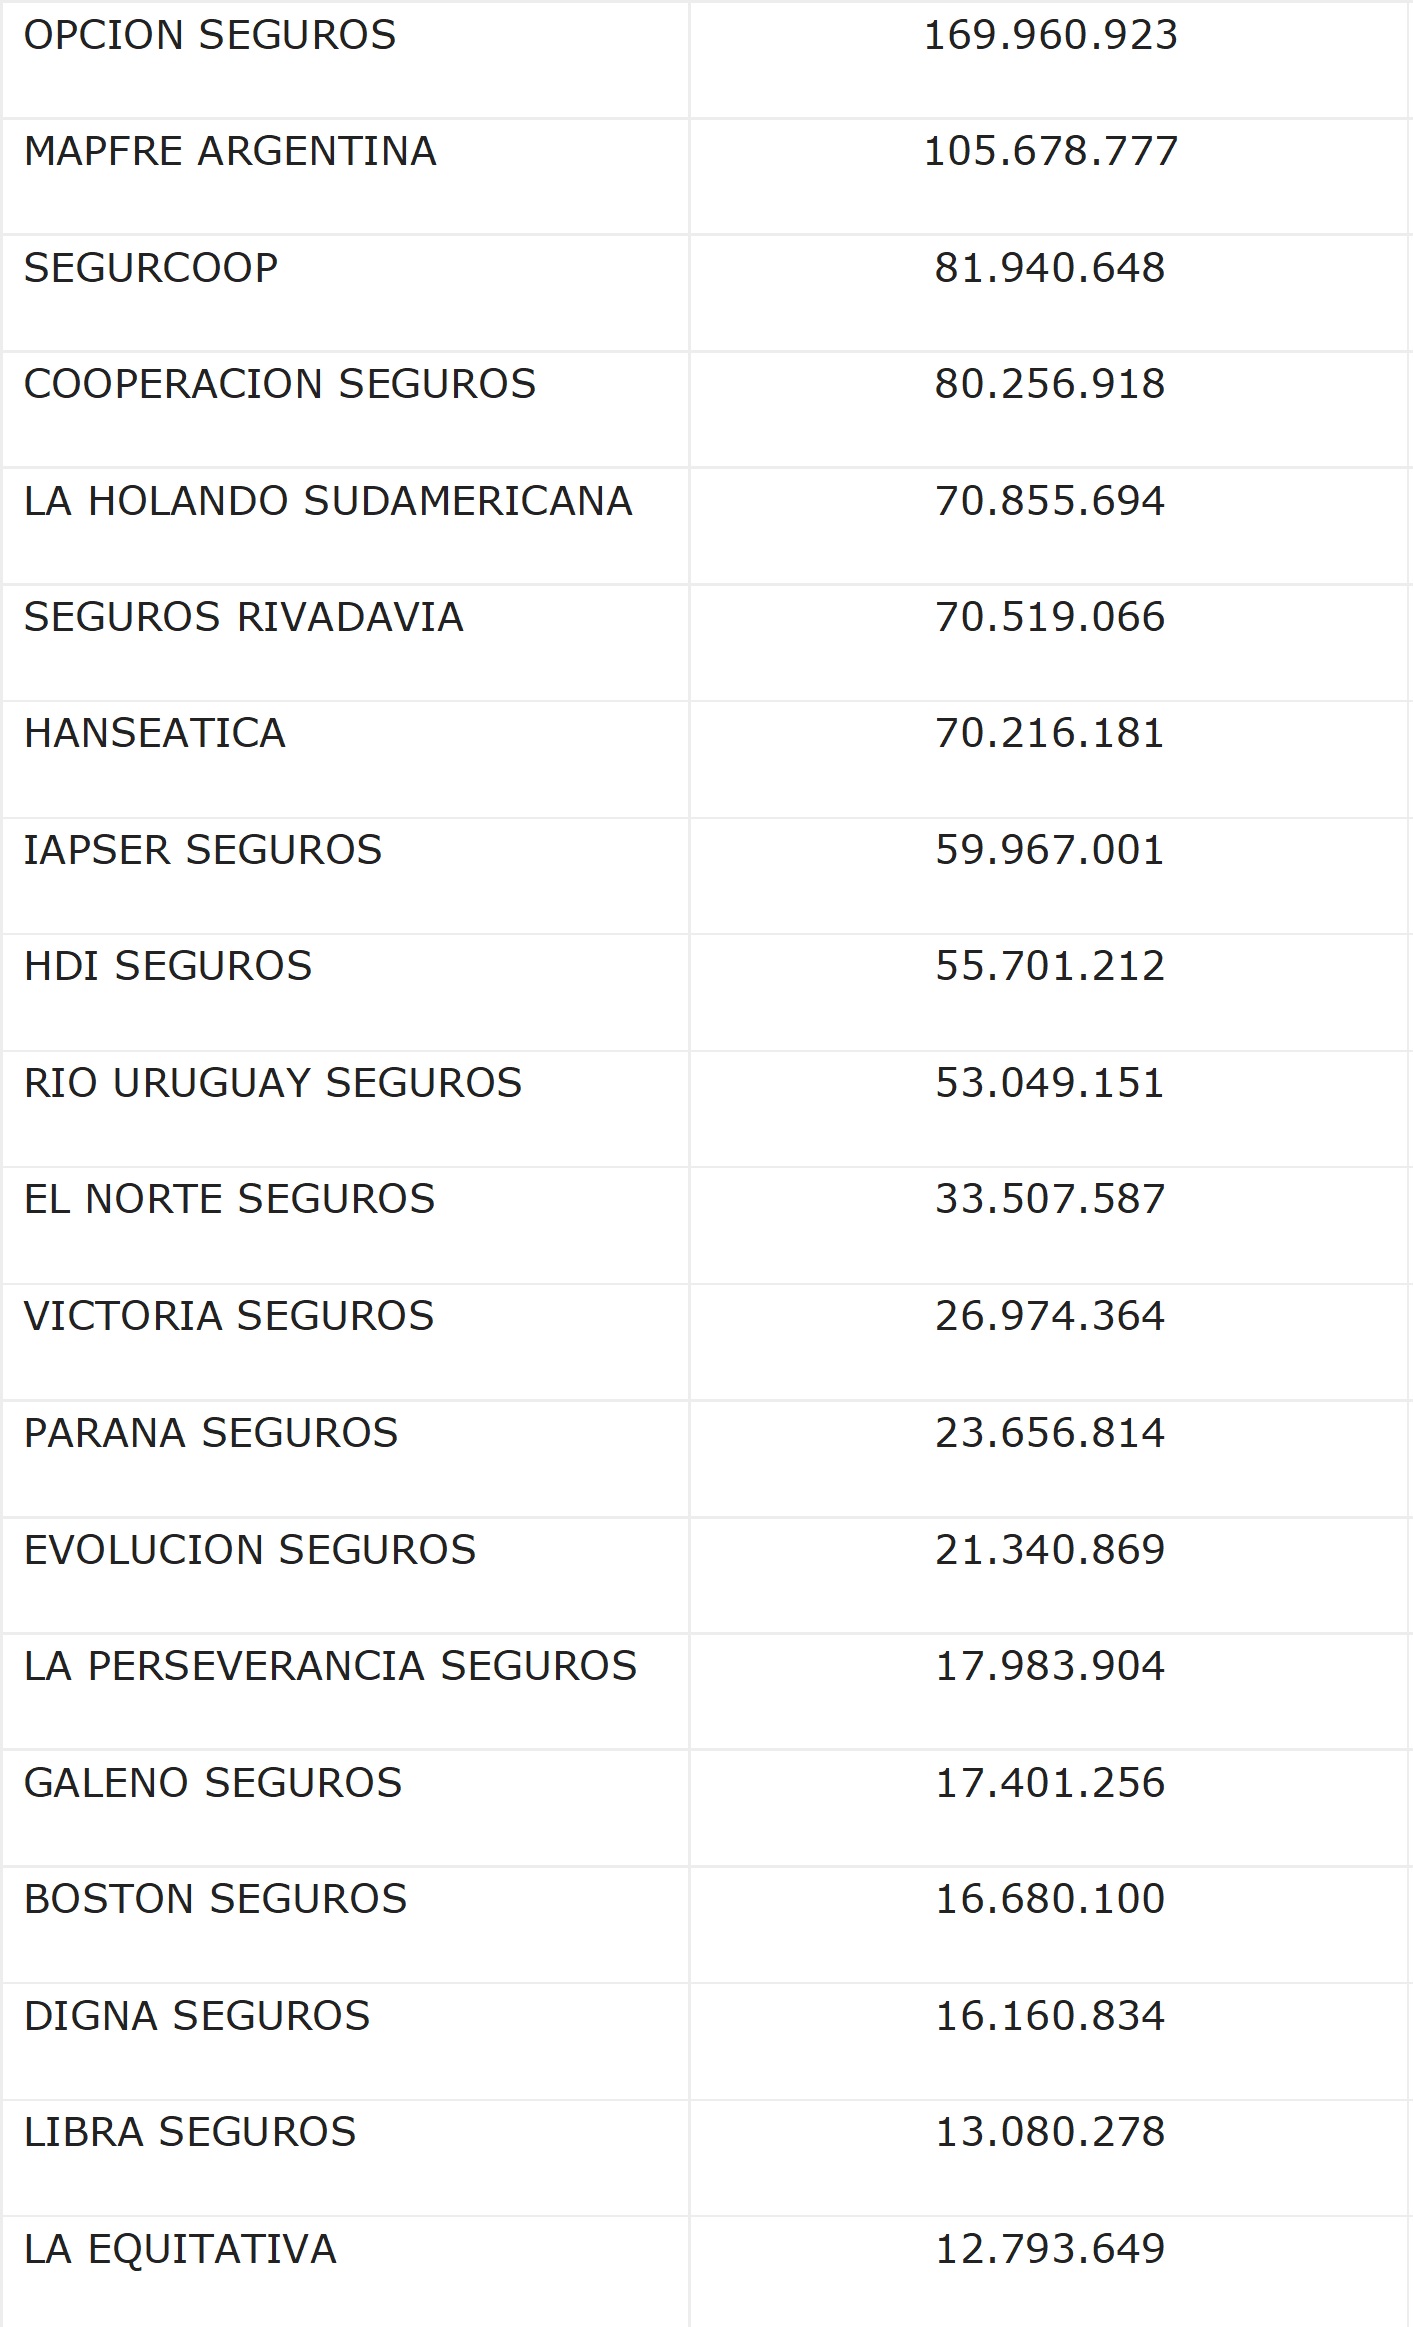Select the SEGUROS RIVADAVIA value 70.519.066
The width and height of the screenshot is (1413, 2327).
pos(1050,617)
